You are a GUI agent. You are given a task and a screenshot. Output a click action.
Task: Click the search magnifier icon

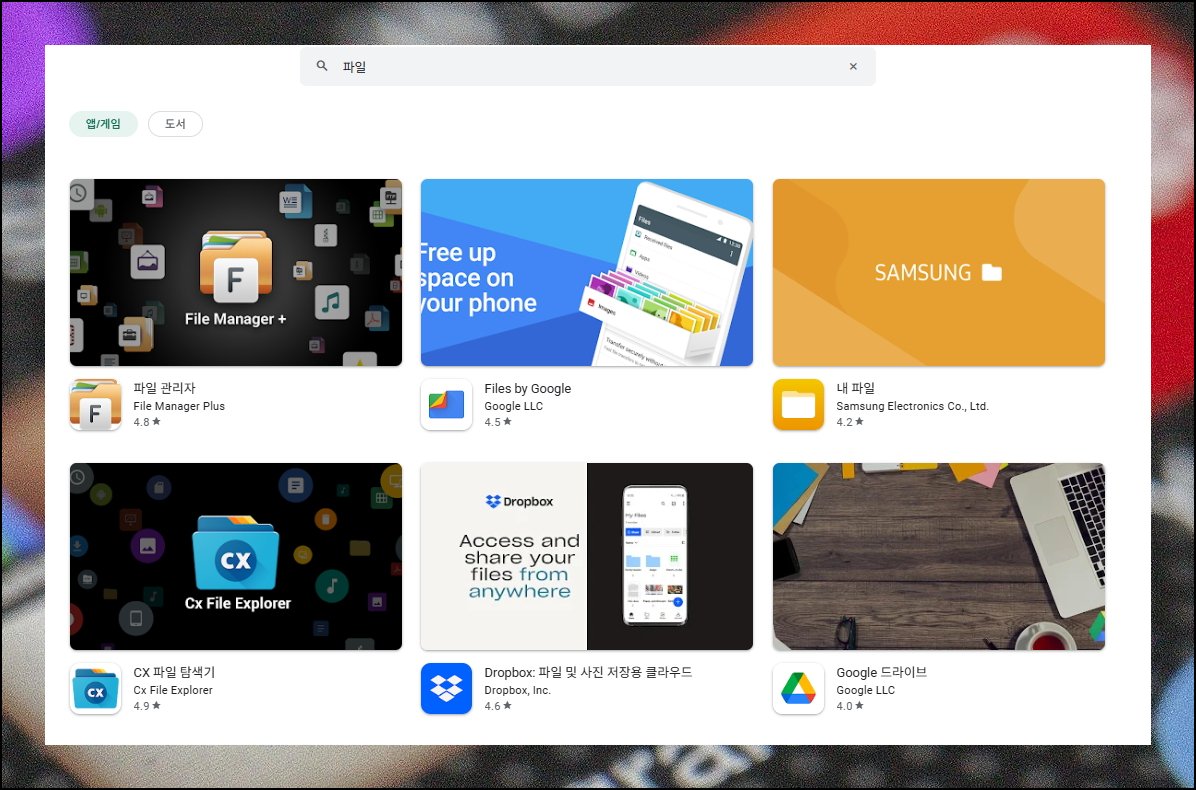tap(322, 66)
